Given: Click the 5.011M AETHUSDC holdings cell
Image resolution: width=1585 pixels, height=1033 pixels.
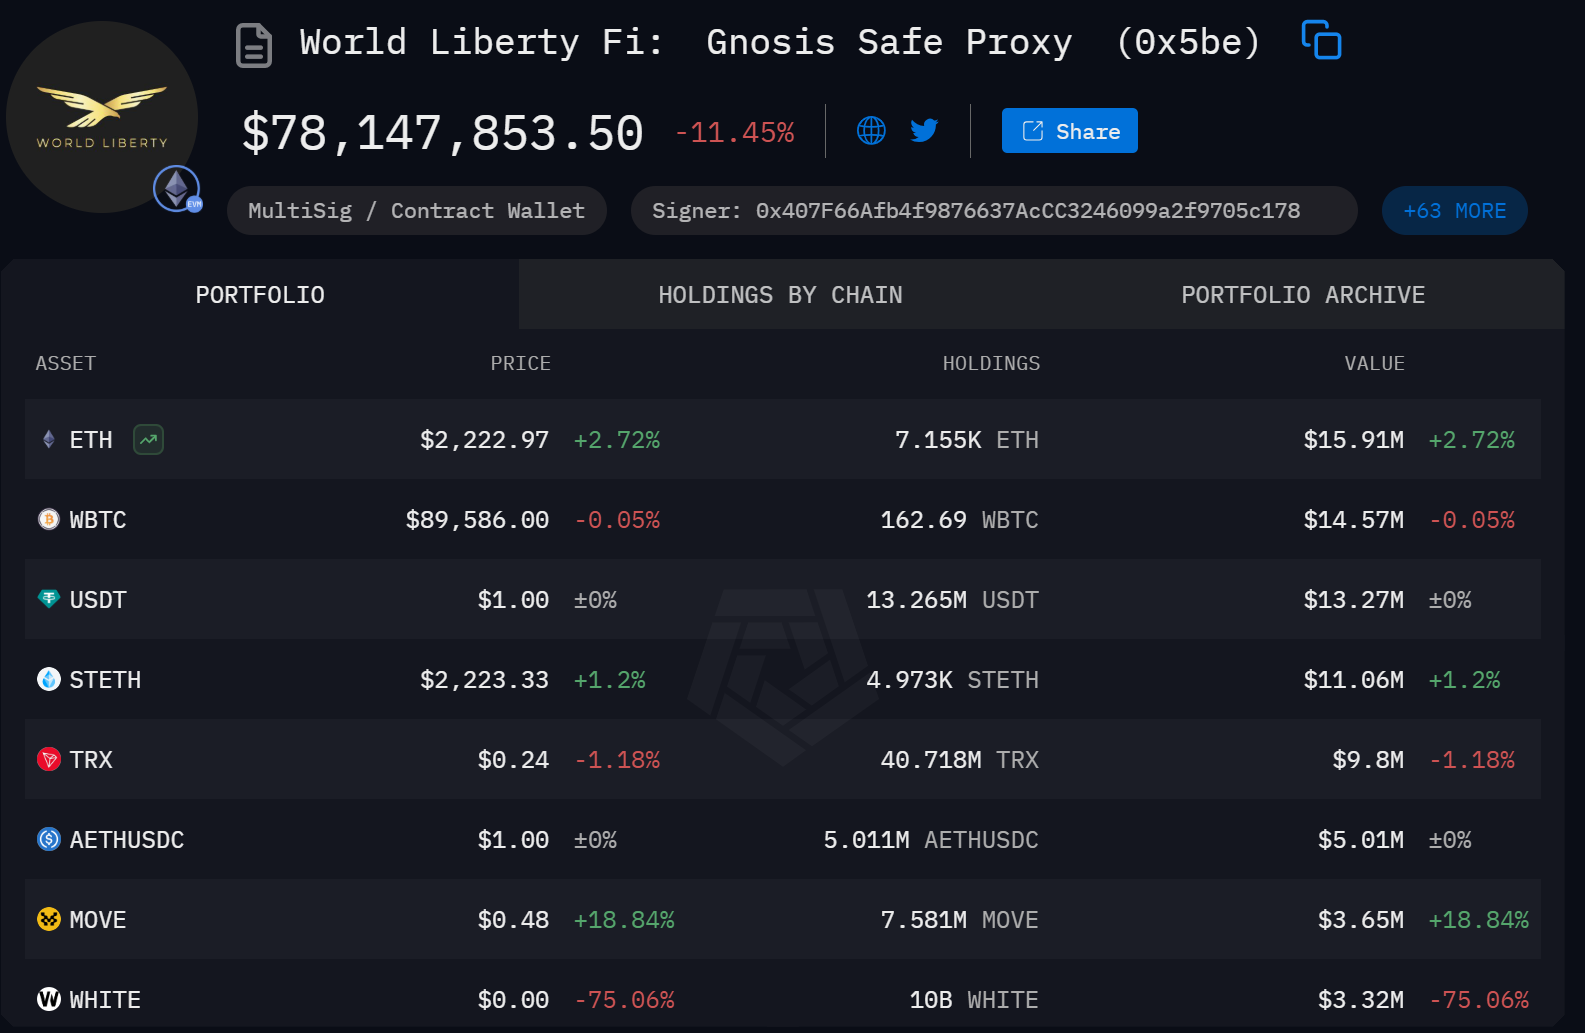Looking at the screenshot, I should (930, 840).
